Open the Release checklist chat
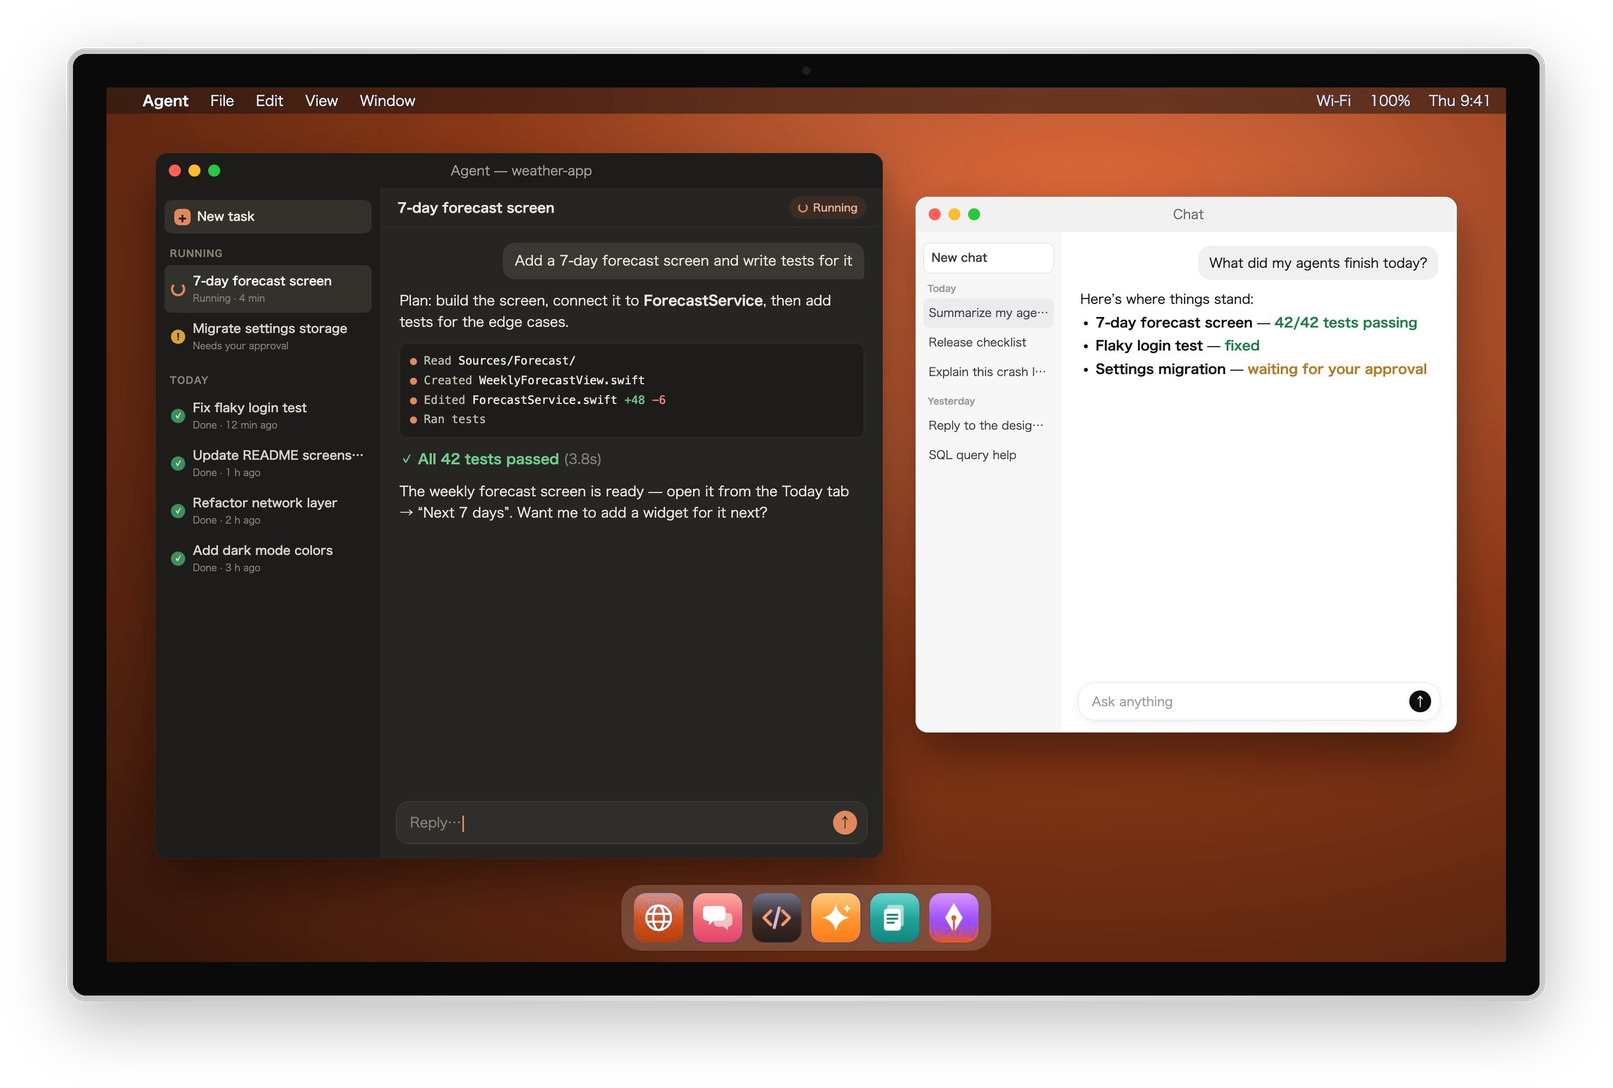 (988, 342)
